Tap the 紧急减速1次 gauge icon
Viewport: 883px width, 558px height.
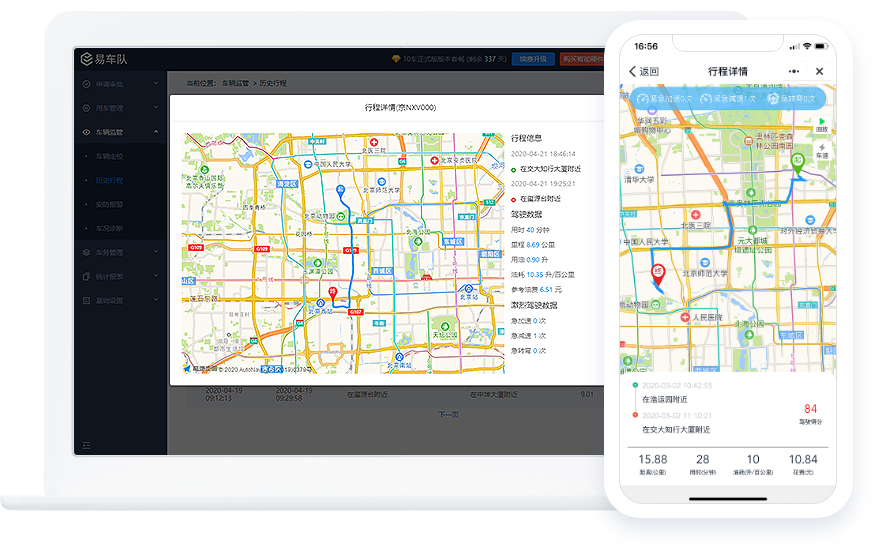(x=706, y=99)
